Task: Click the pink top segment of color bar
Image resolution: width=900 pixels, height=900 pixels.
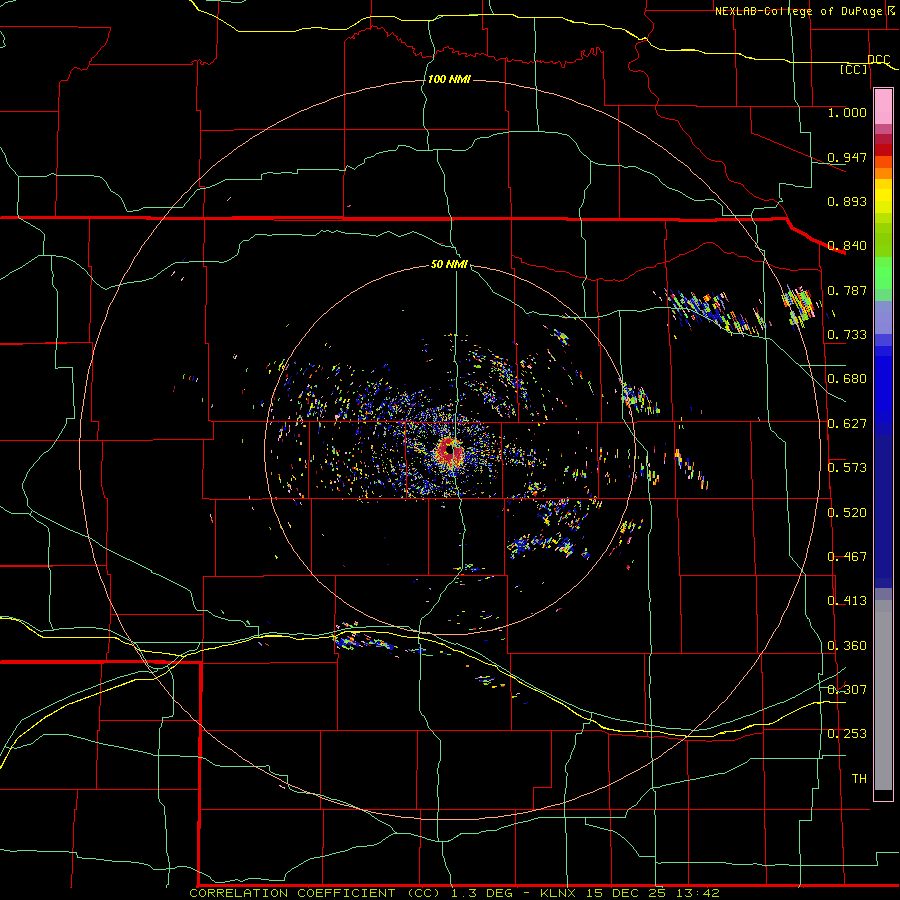Action: point(883,106)
